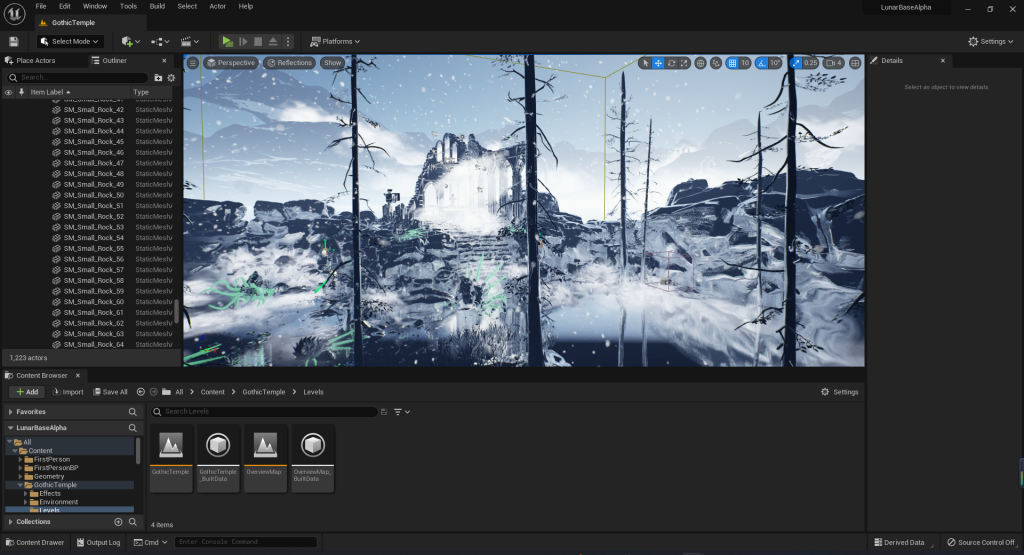Viewport: 1024px width, 555px height.
Task: Open the Actor menu
Action: click(x=217, y=6)
